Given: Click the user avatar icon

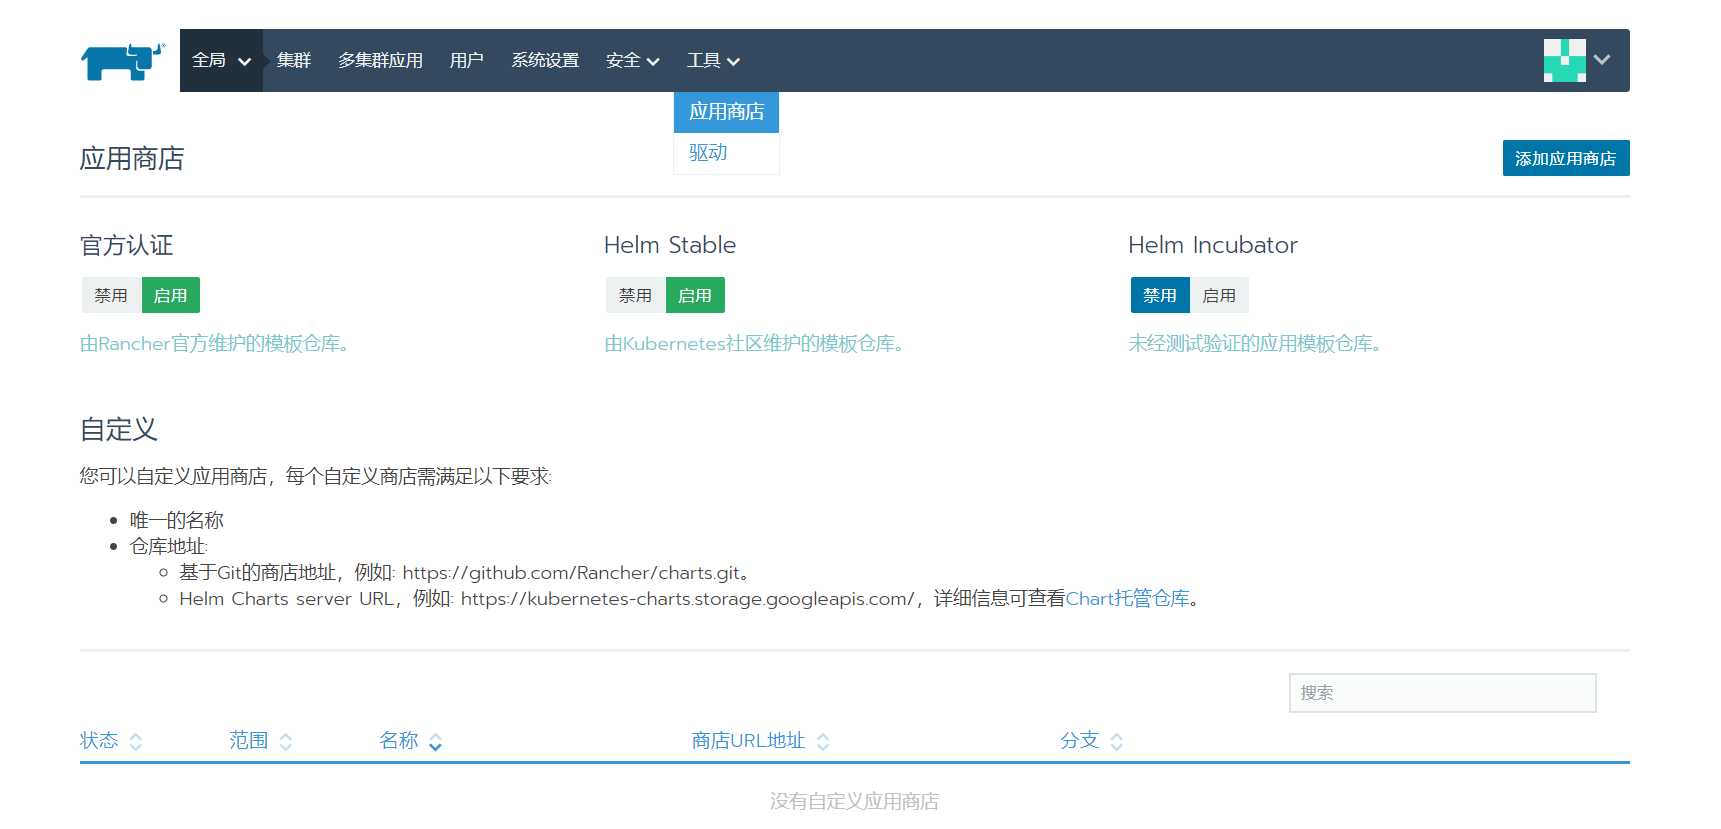Looking at the screenshot, I should [1564, 60].
